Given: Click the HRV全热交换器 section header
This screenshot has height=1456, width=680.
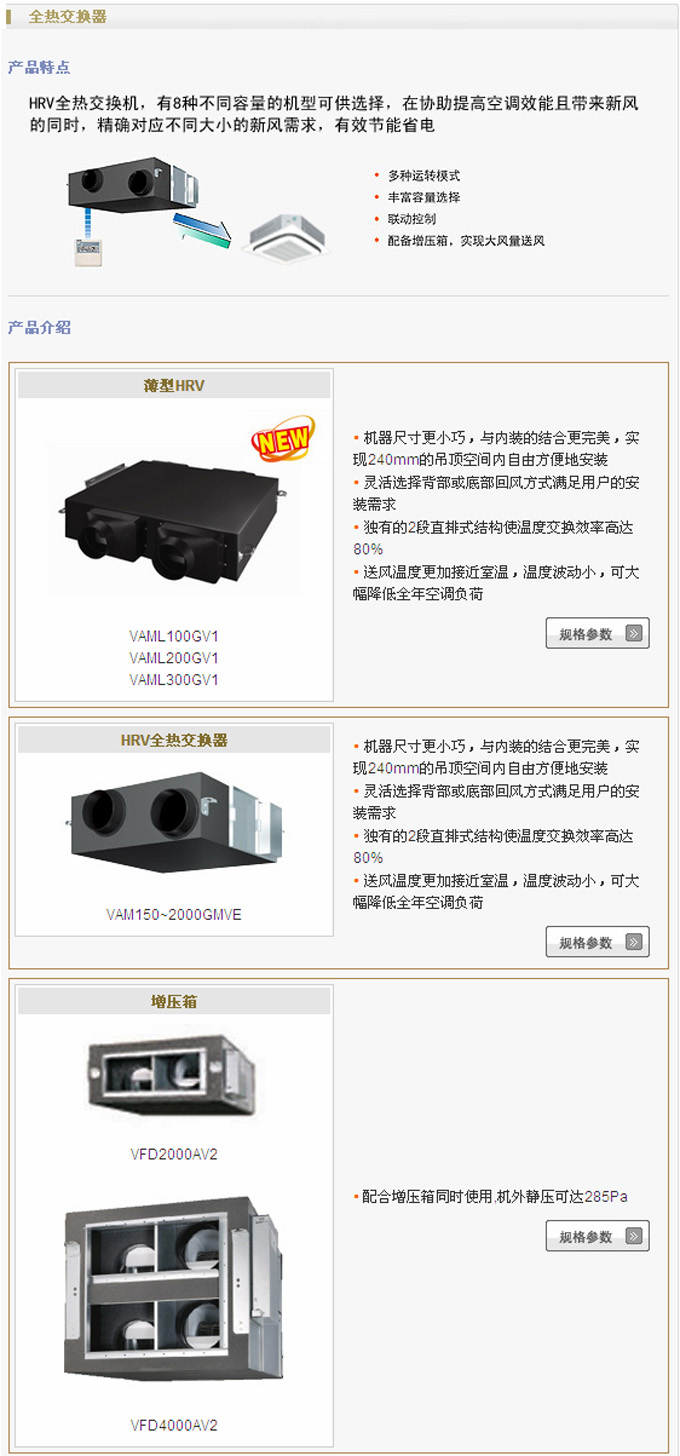Looking at the screenshot, I should point(174,740).
